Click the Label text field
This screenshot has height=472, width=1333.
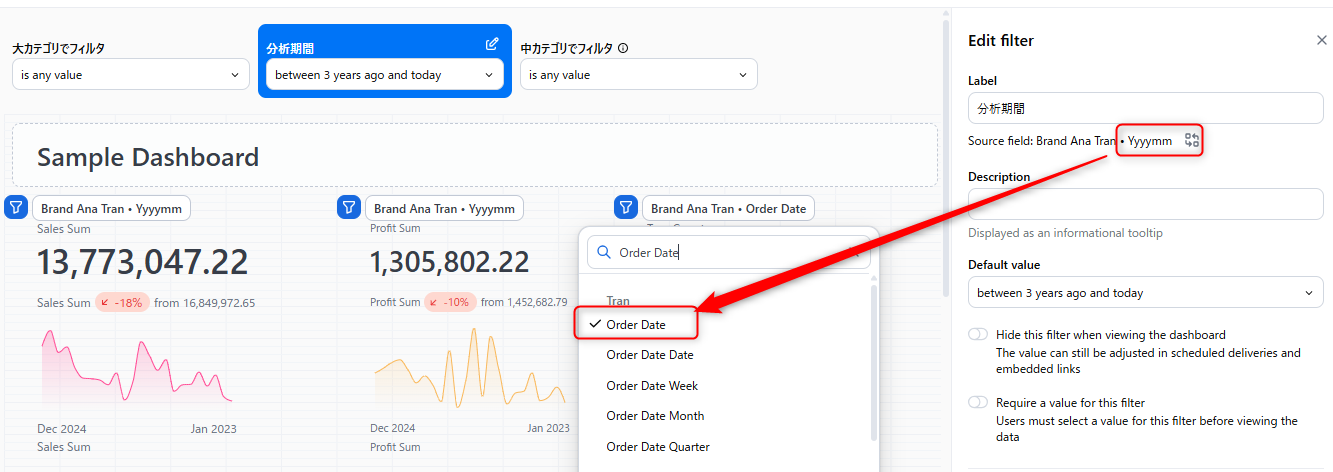tap(1145, 108)
